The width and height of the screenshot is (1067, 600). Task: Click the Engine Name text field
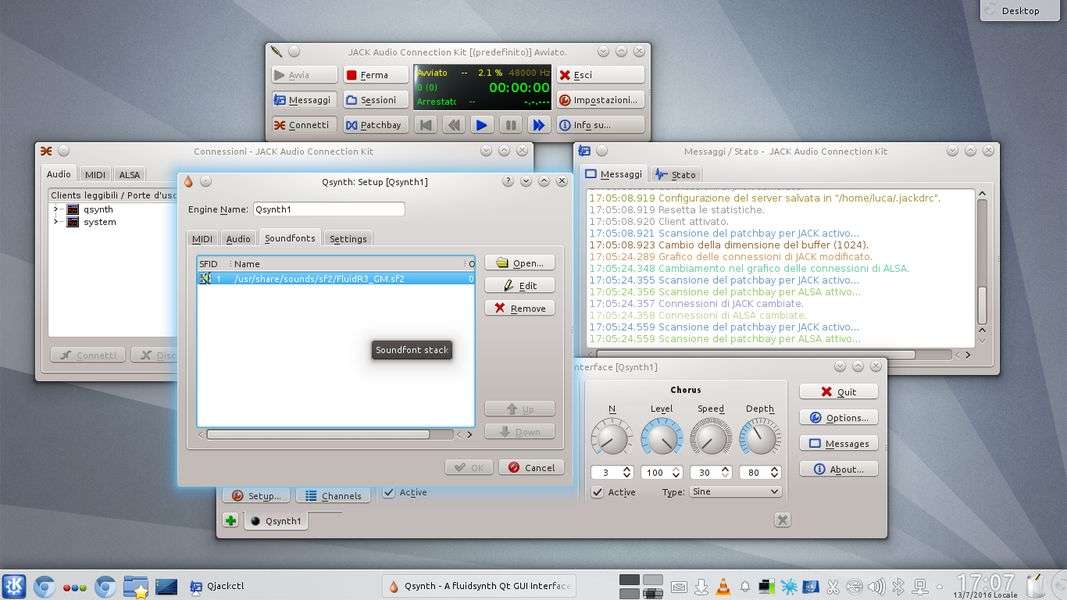(328, 210)
